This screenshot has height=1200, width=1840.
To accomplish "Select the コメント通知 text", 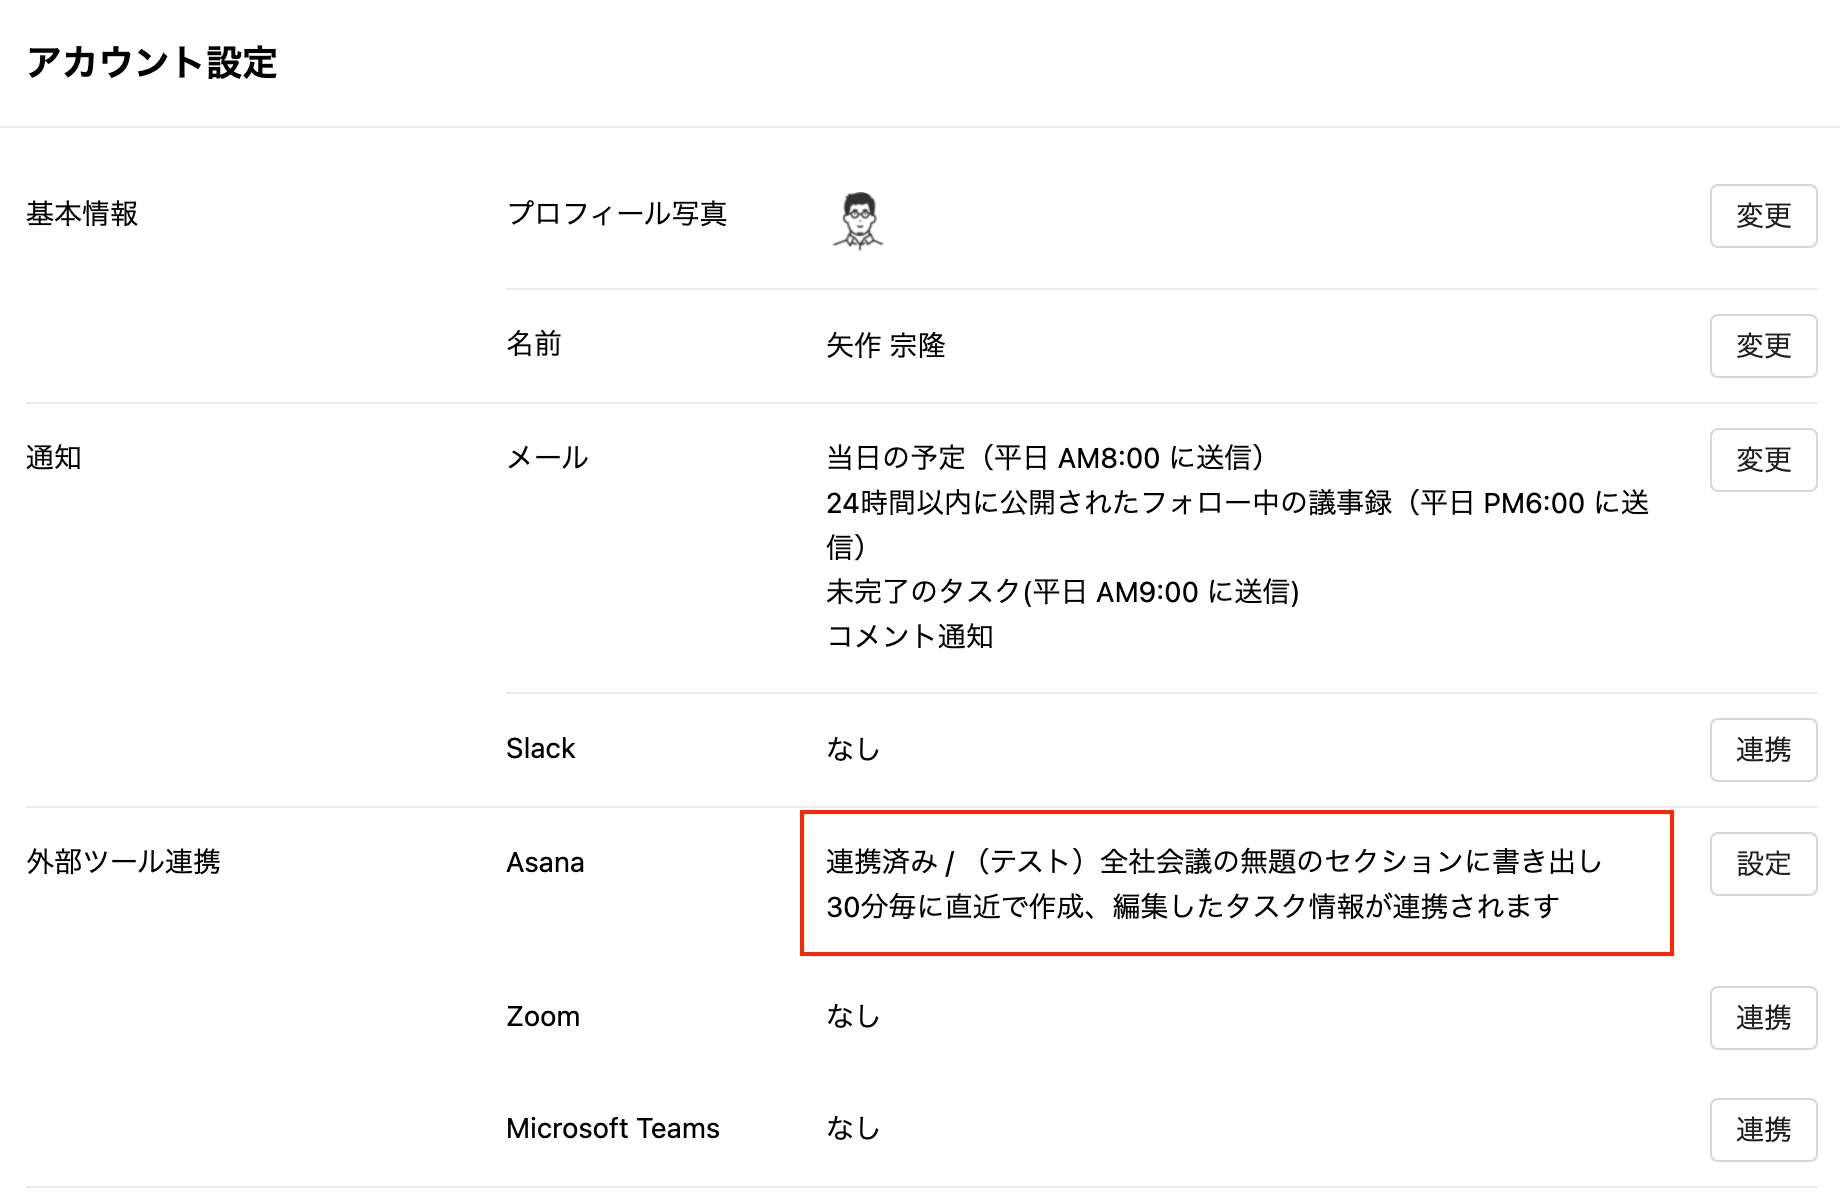I will [x=910, y=636].
